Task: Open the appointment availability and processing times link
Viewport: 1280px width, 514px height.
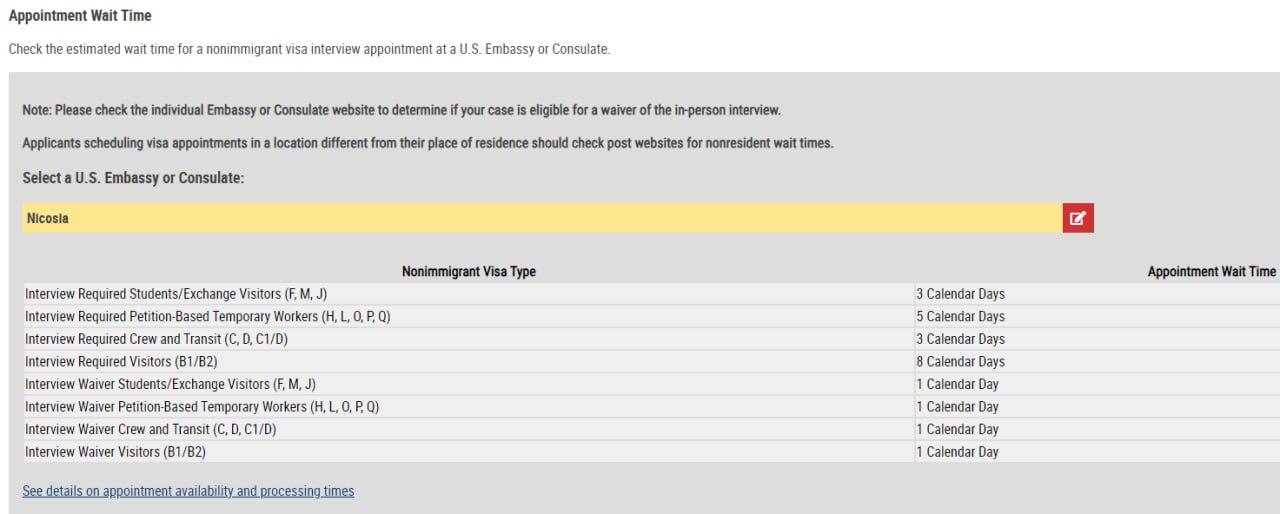Action: pos(188,491)
